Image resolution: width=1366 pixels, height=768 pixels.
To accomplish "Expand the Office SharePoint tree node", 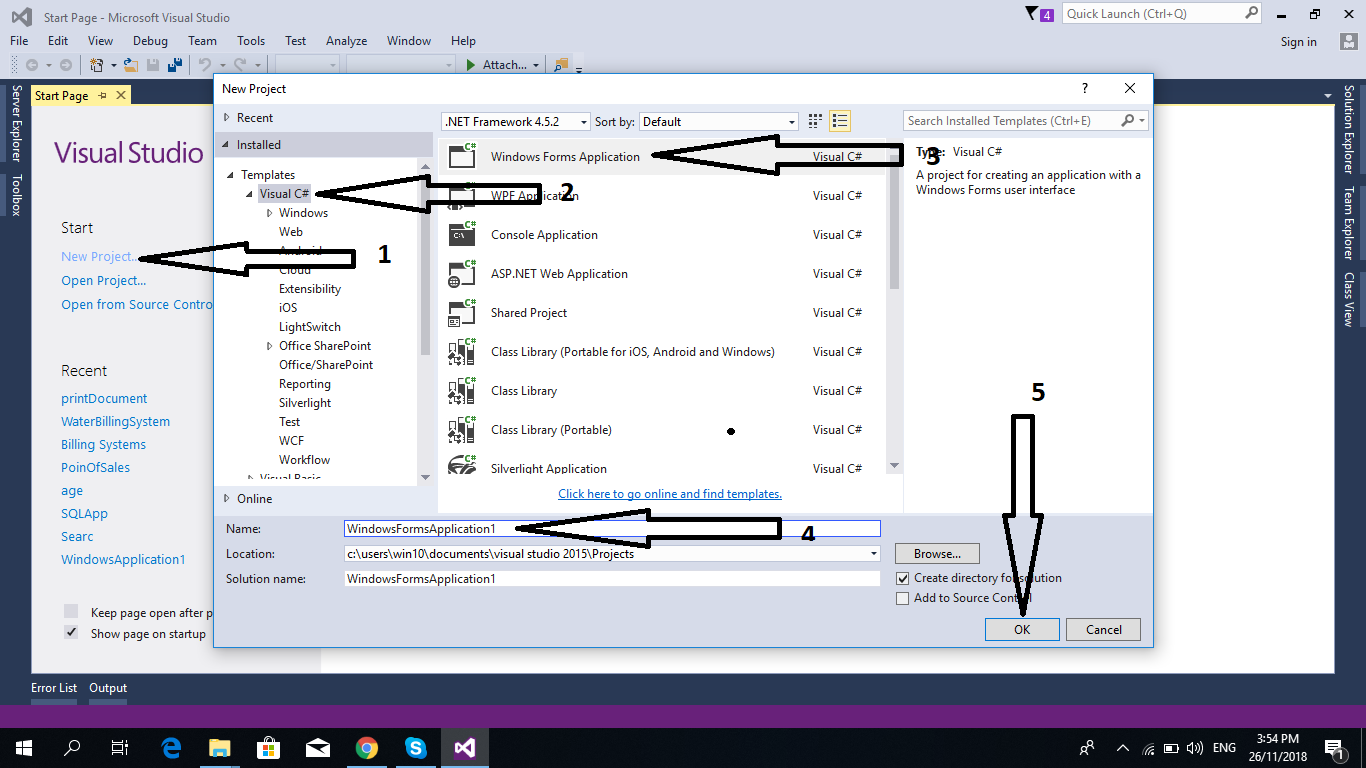I will click(270, 346).
